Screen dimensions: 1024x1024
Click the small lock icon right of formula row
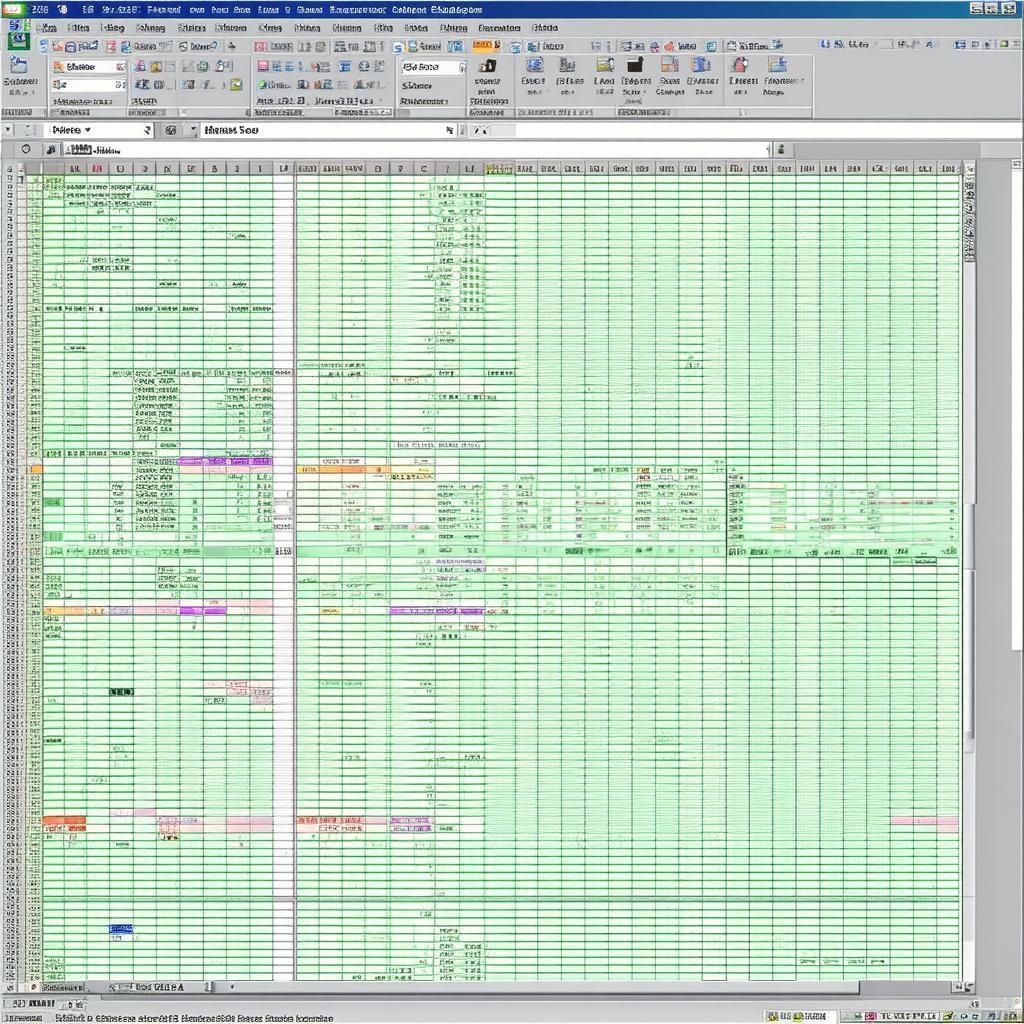[781, 150]
